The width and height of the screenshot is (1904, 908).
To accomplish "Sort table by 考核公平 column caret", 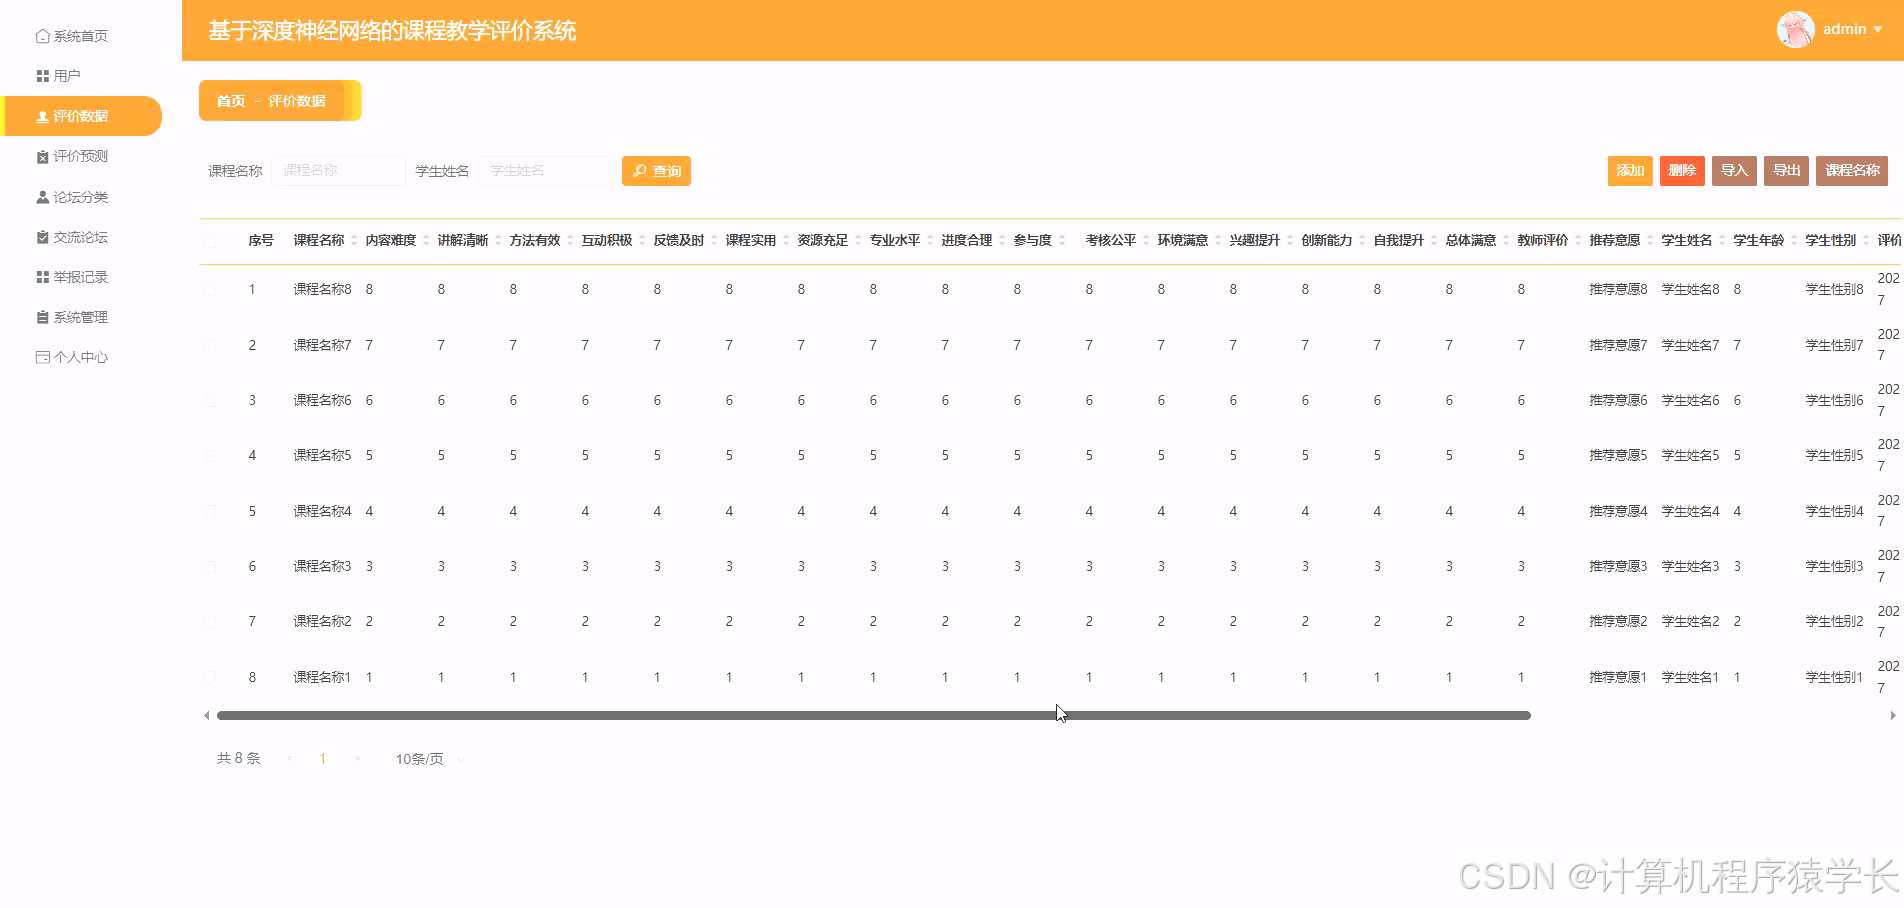I will (1146, 240).
